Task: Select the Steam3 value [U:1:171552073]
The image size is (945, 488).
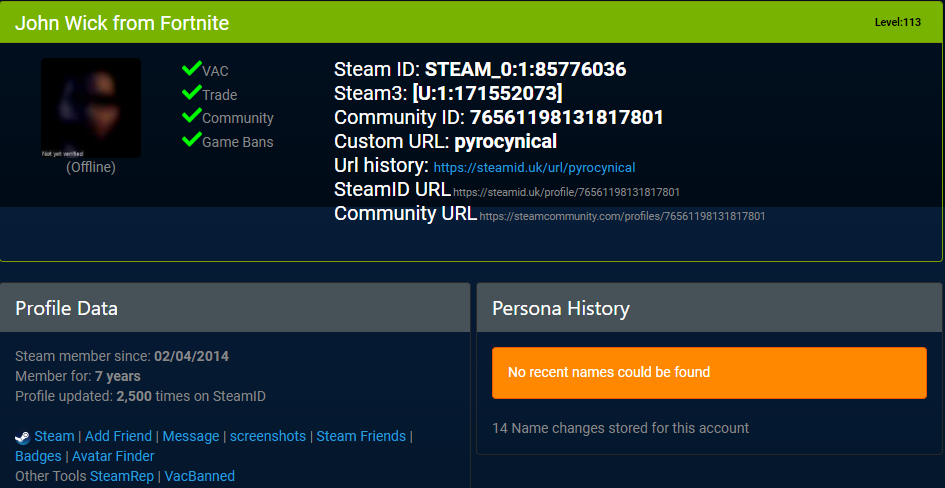Action: point(488,93)
